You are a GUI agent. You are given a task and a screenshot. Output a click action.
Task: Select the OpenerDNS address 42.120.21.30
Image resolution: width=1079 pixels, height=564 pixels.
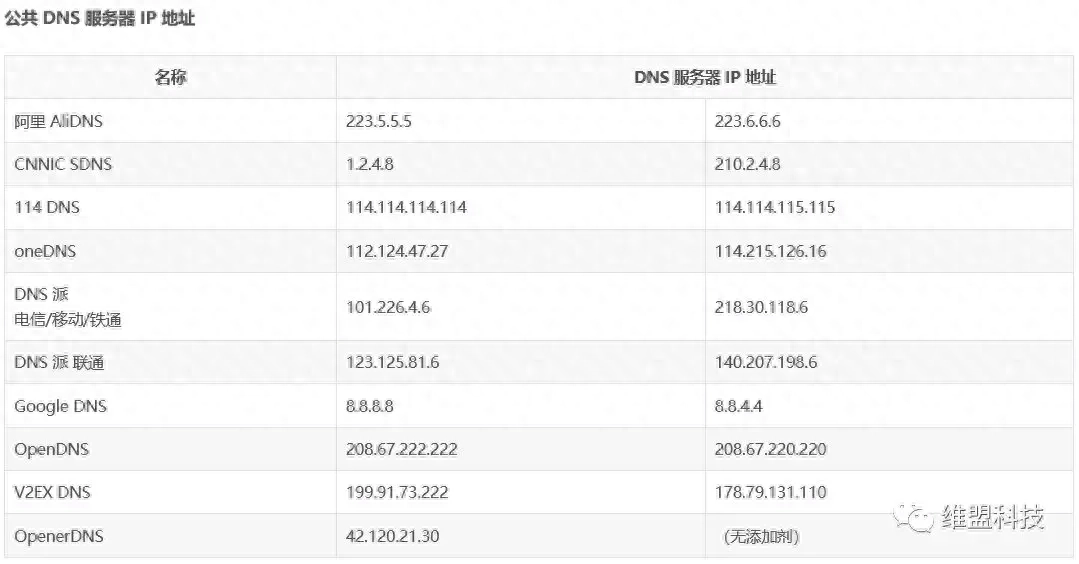click(x=392, y=537)
